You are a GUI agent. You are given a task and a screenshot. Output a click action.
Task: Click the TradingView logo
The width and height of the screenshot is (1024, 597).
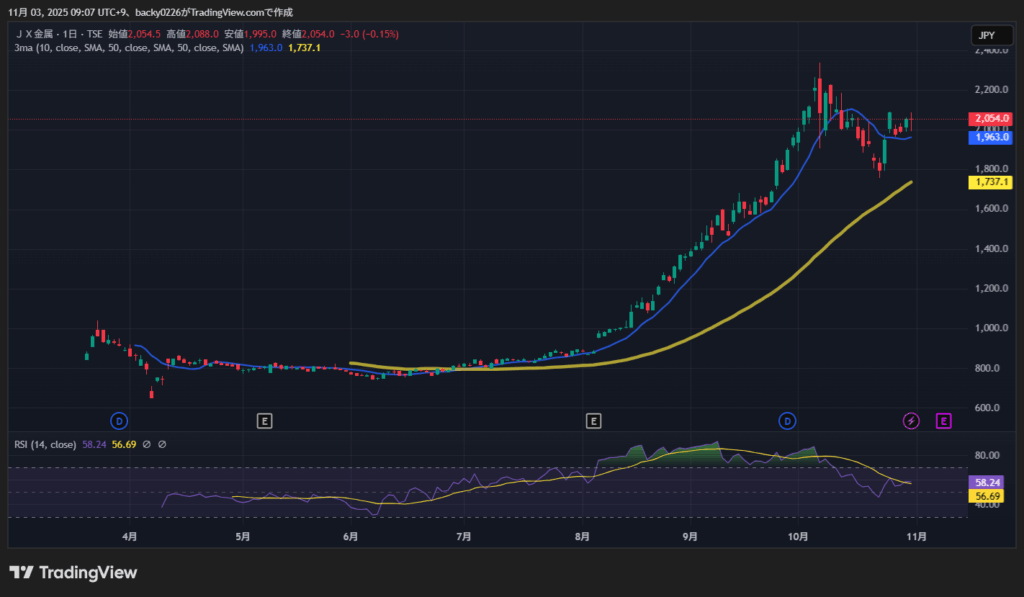click(x=73, y=573)
